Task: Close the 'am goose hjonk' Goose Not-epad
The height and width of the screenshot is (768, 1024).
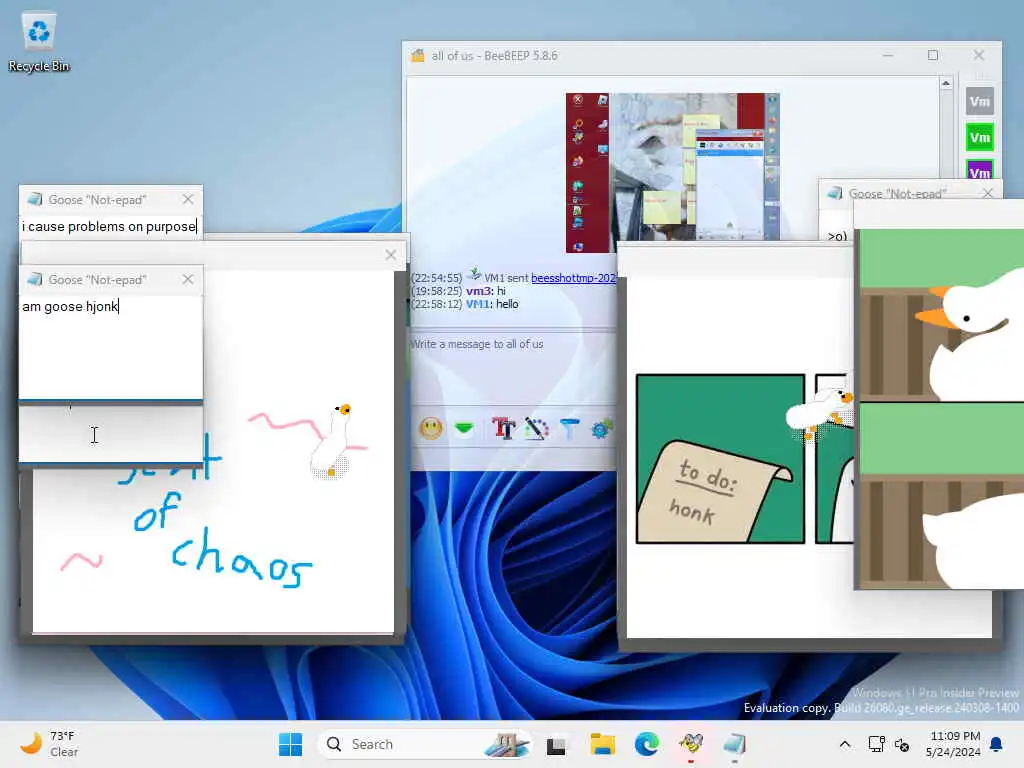Action: pos(188,279)
